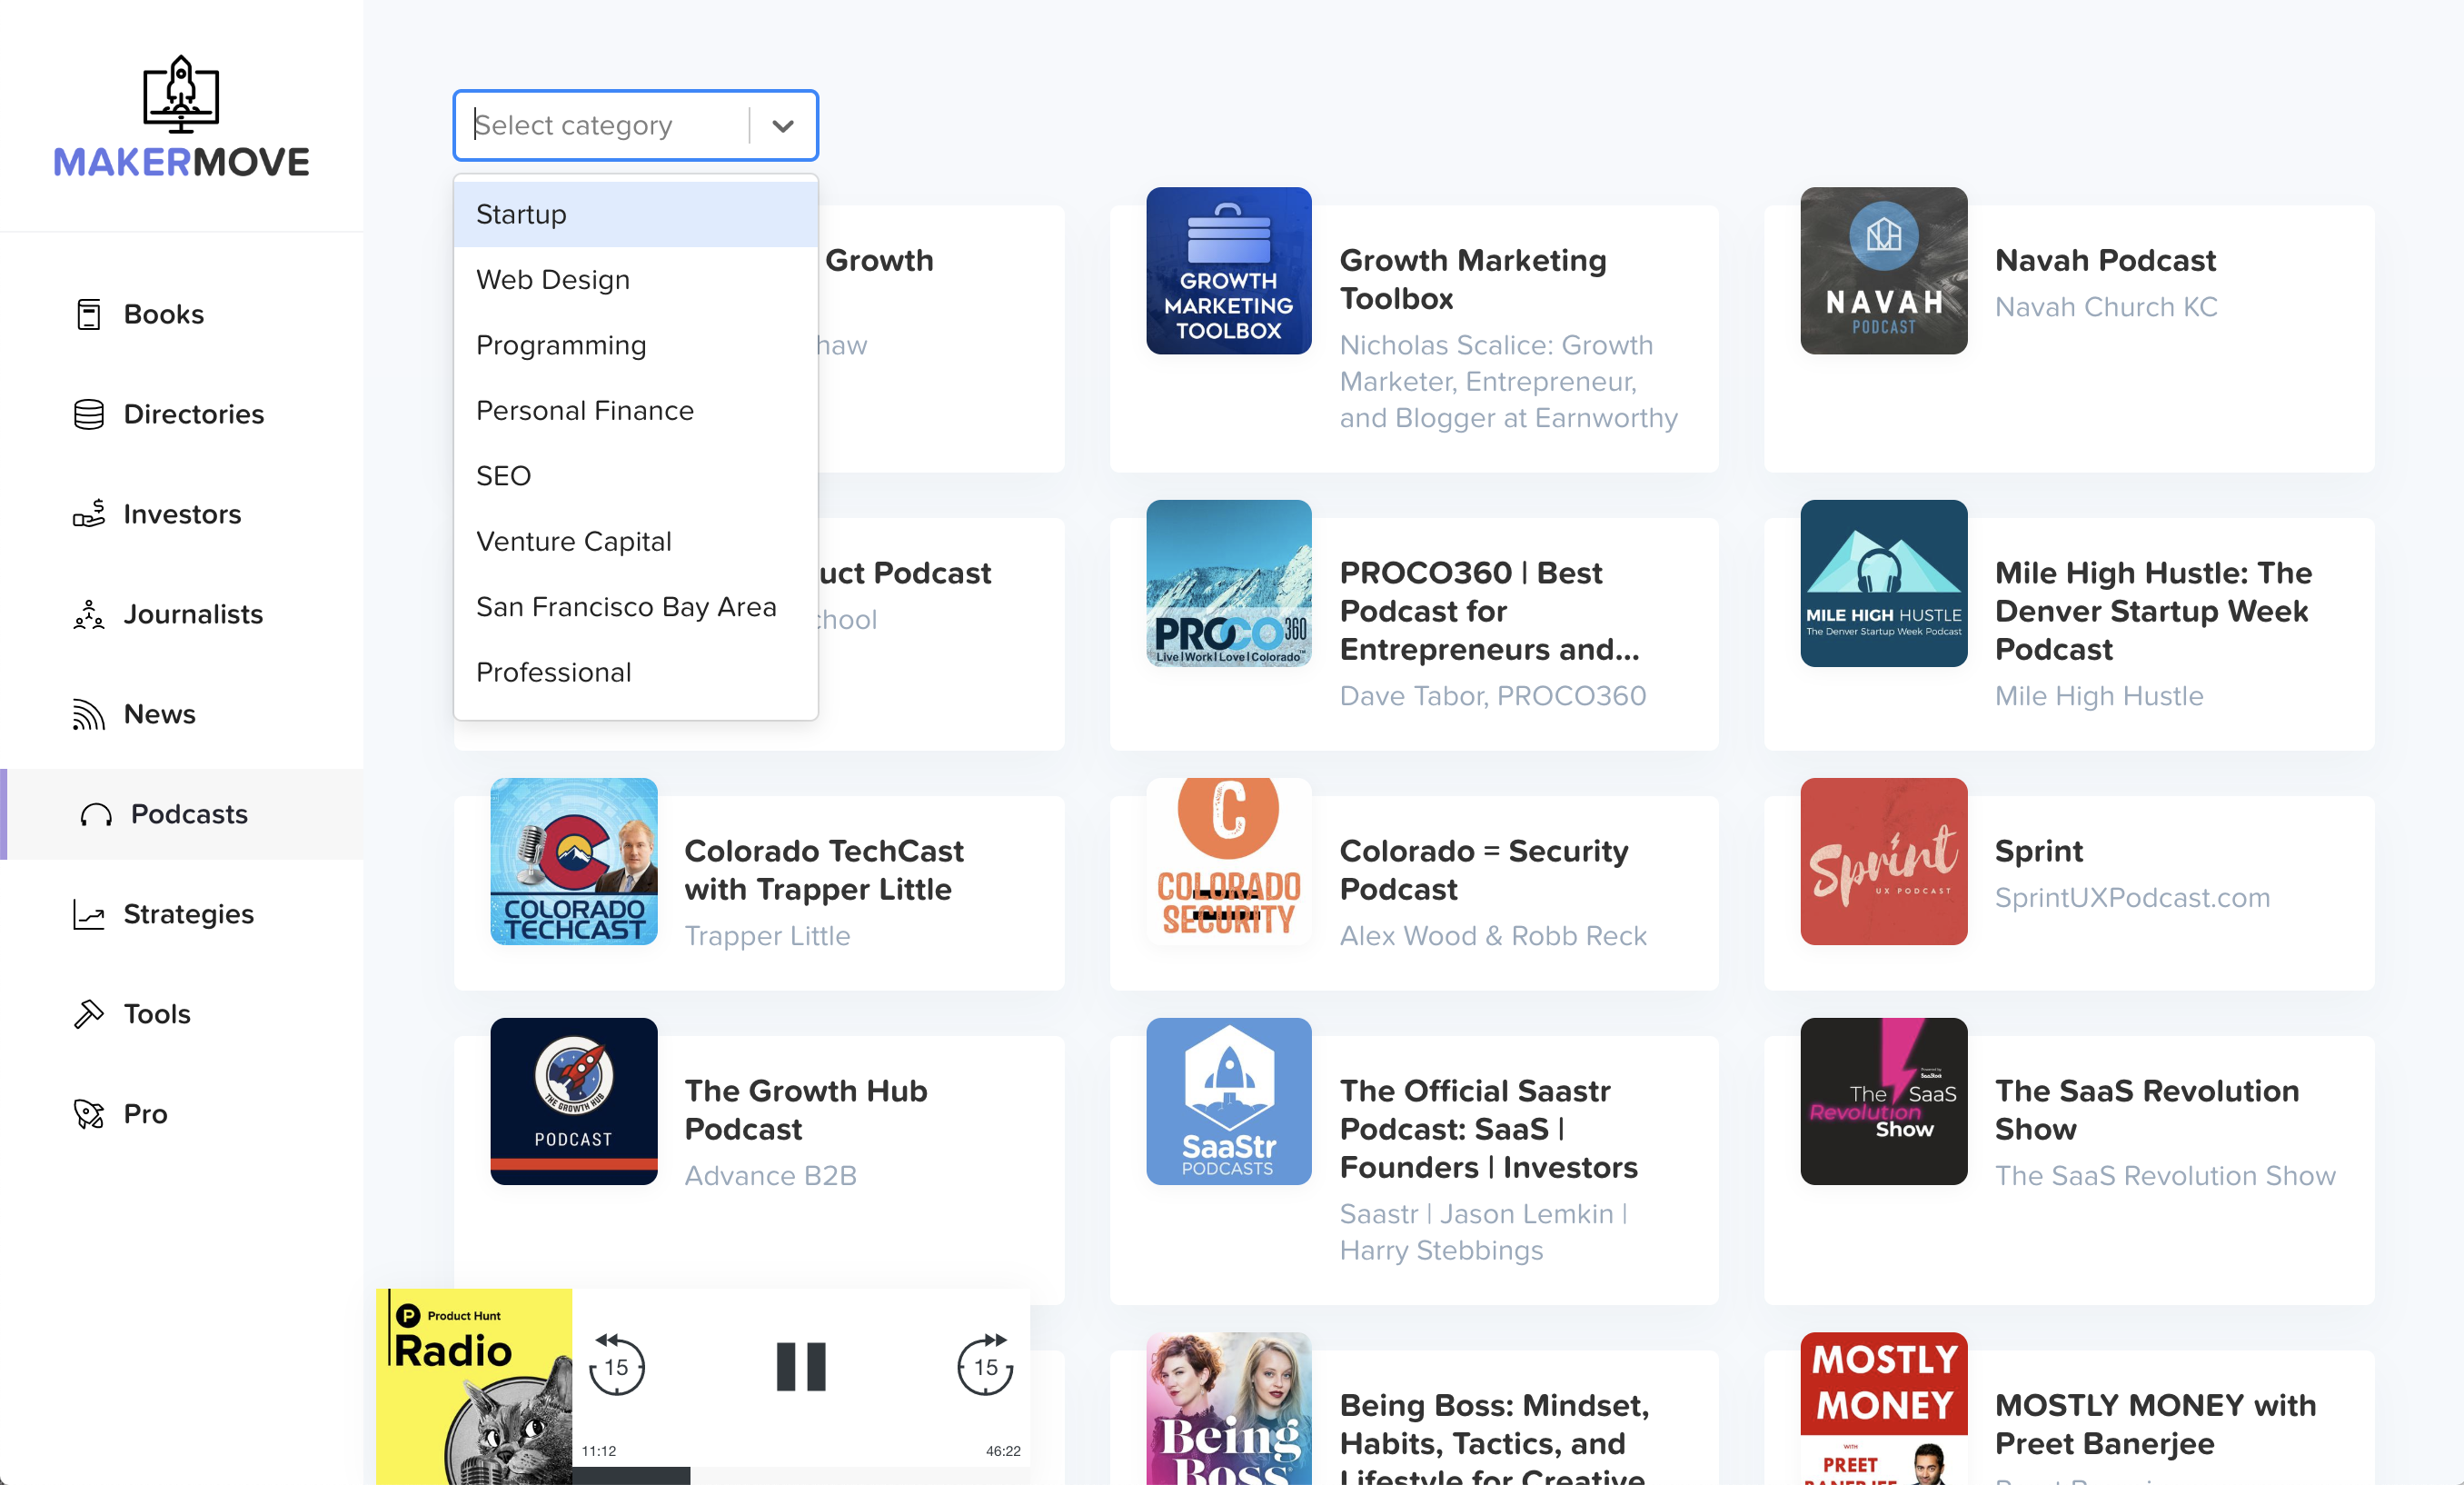Open the Podcasts sidebar section

pos(189,814)
